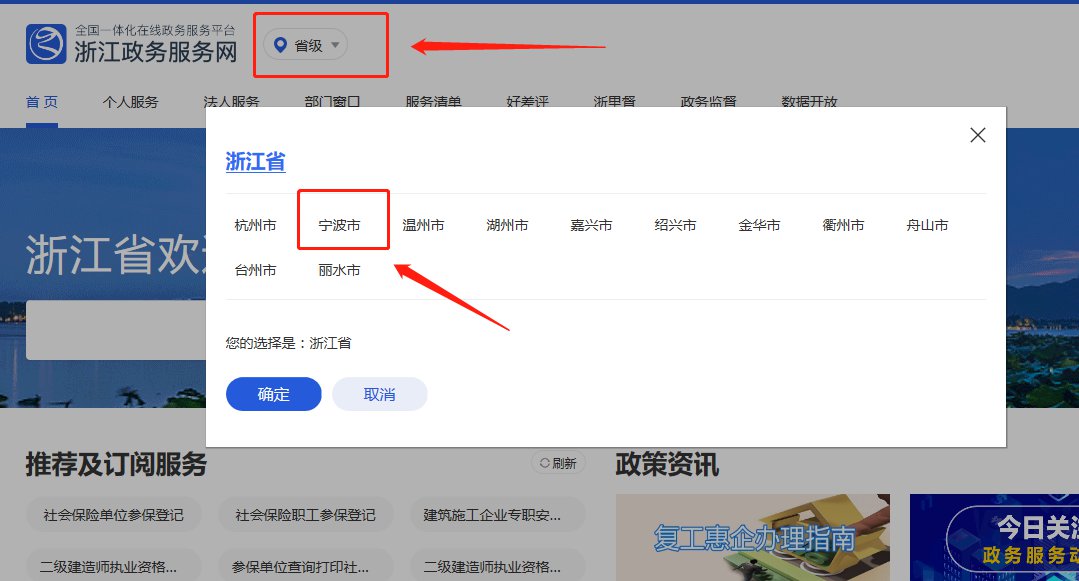Select 宁波市 in the city list
Viewport: 1079px width, 581px height.
click(339, 226)
